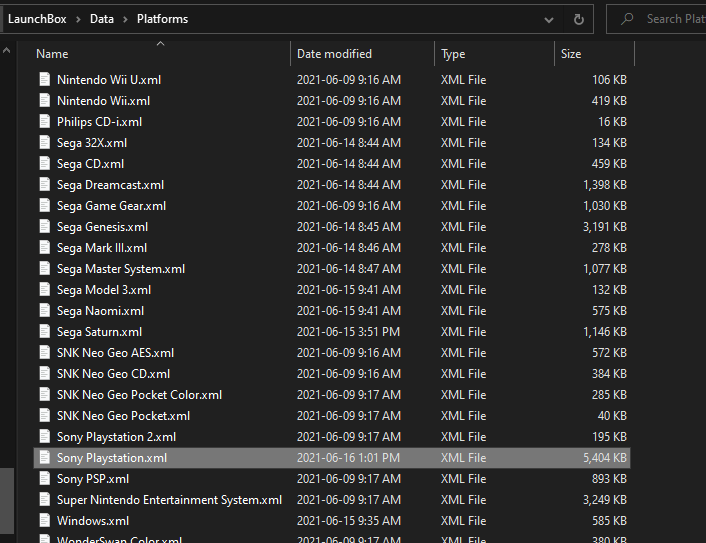This screenshot has height=543, width=706.
Task: Click the Sega Naomi.xml file icon
Action: coord(45,311)
